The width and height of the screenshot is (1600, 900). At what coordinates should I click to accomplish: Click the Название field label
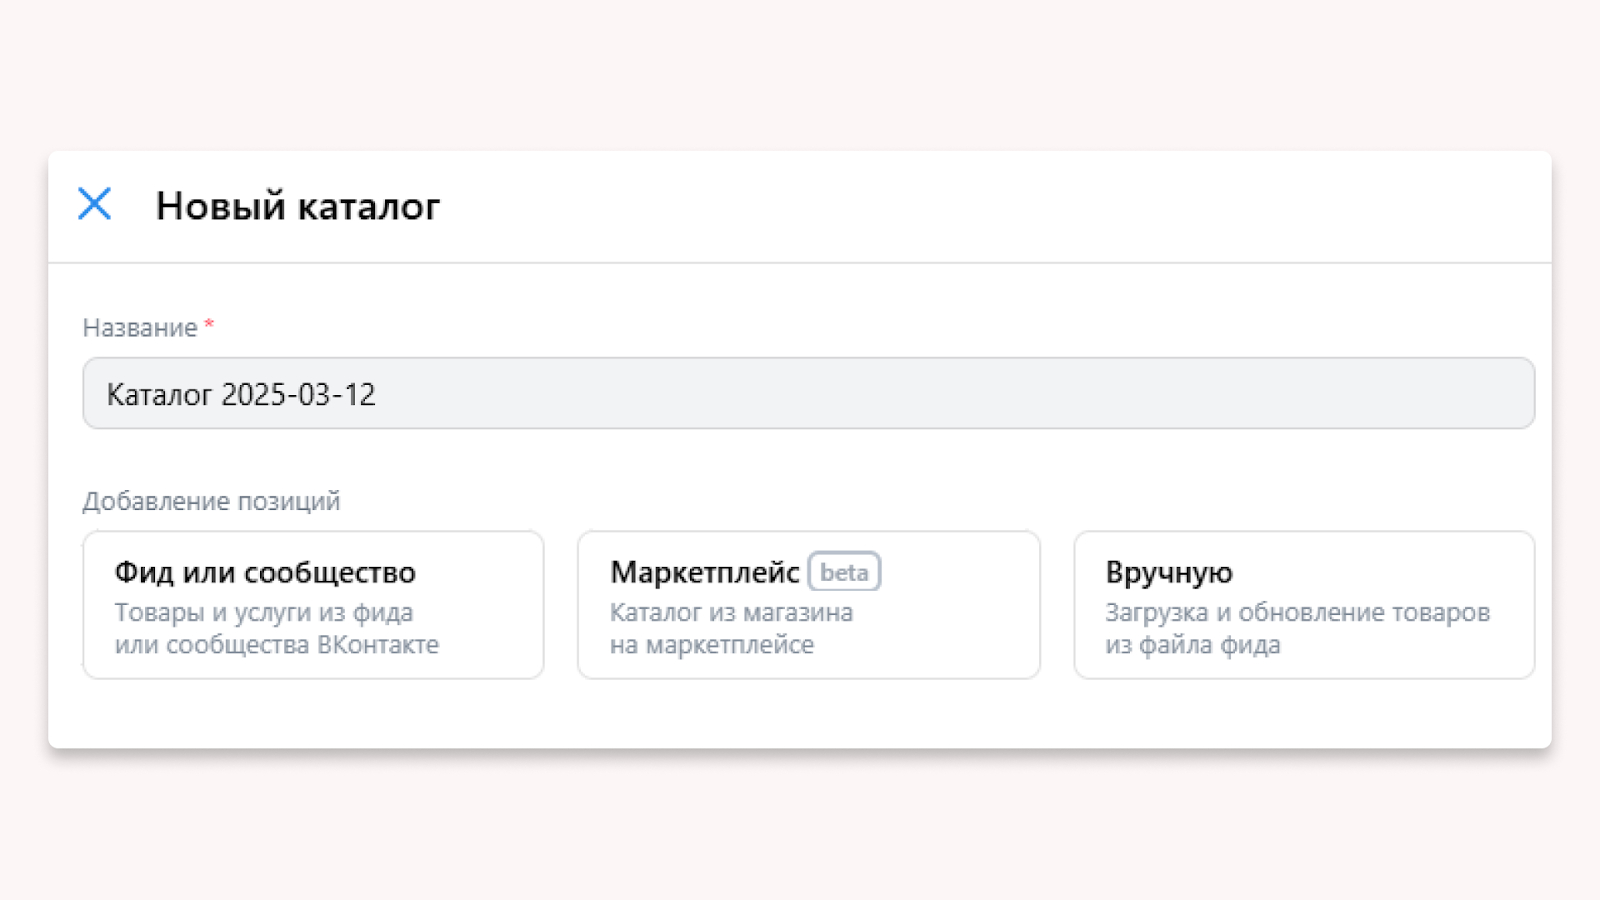(x=140, y=328)
